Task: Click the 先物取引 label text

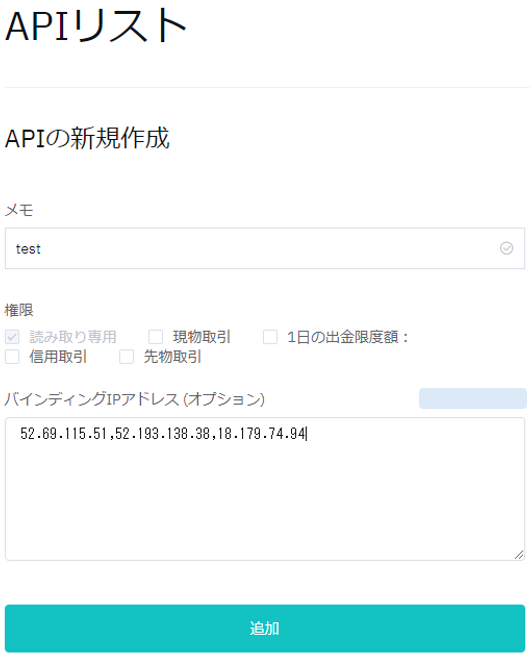Action: point(173,357)
